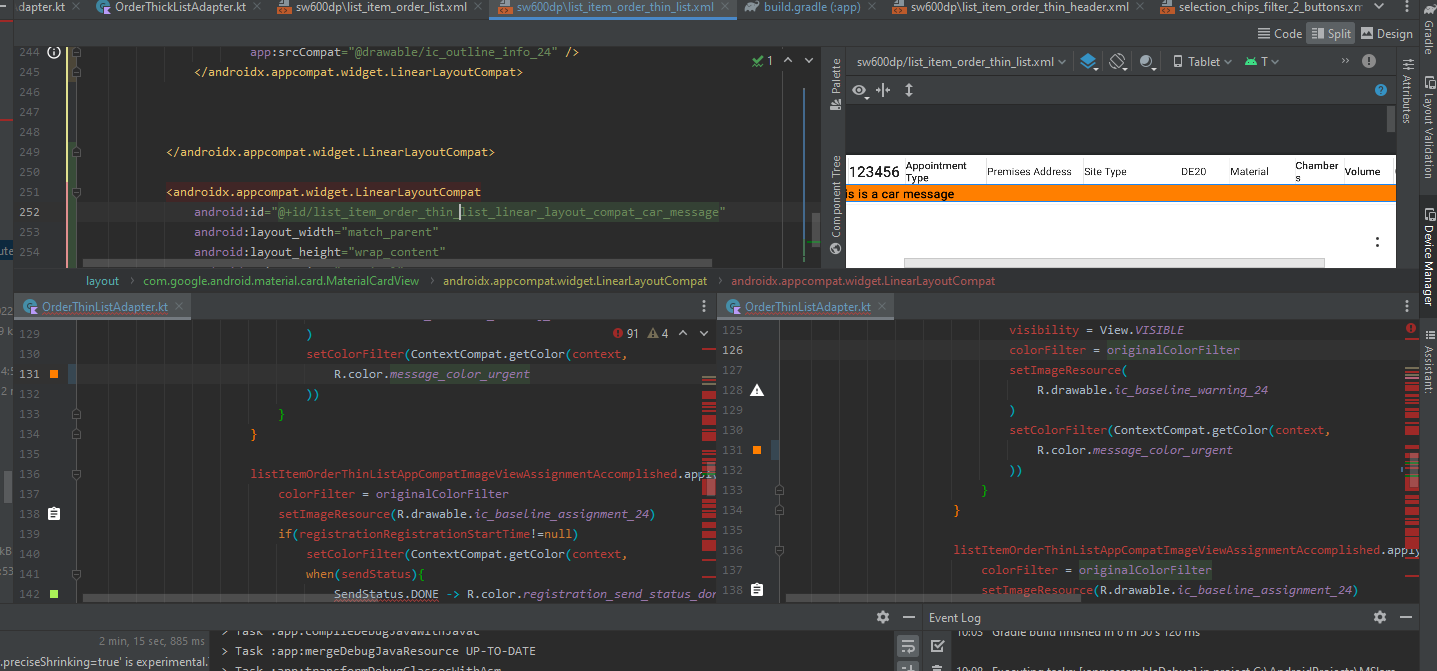1437x671 pixels.
Task: Open Event Log settings gear
Action: click(1379, 618)
